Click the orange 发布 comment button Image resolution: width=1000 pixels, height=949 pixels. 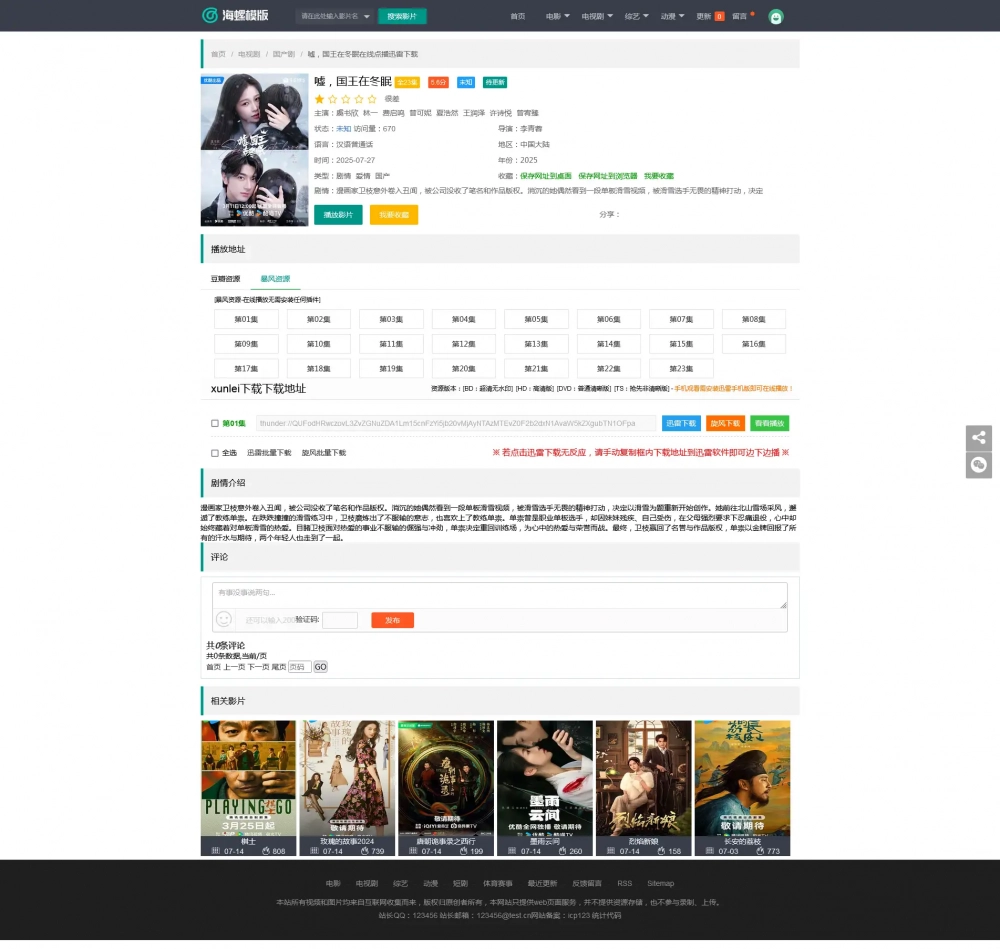pos(392,620)
